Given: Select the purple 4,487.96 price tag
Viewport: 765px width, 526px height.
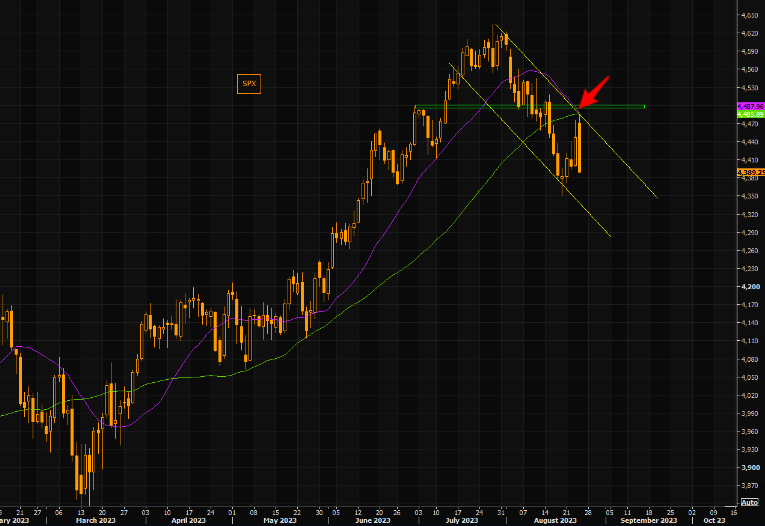Looking at the screenshot, I should point(750,105).
